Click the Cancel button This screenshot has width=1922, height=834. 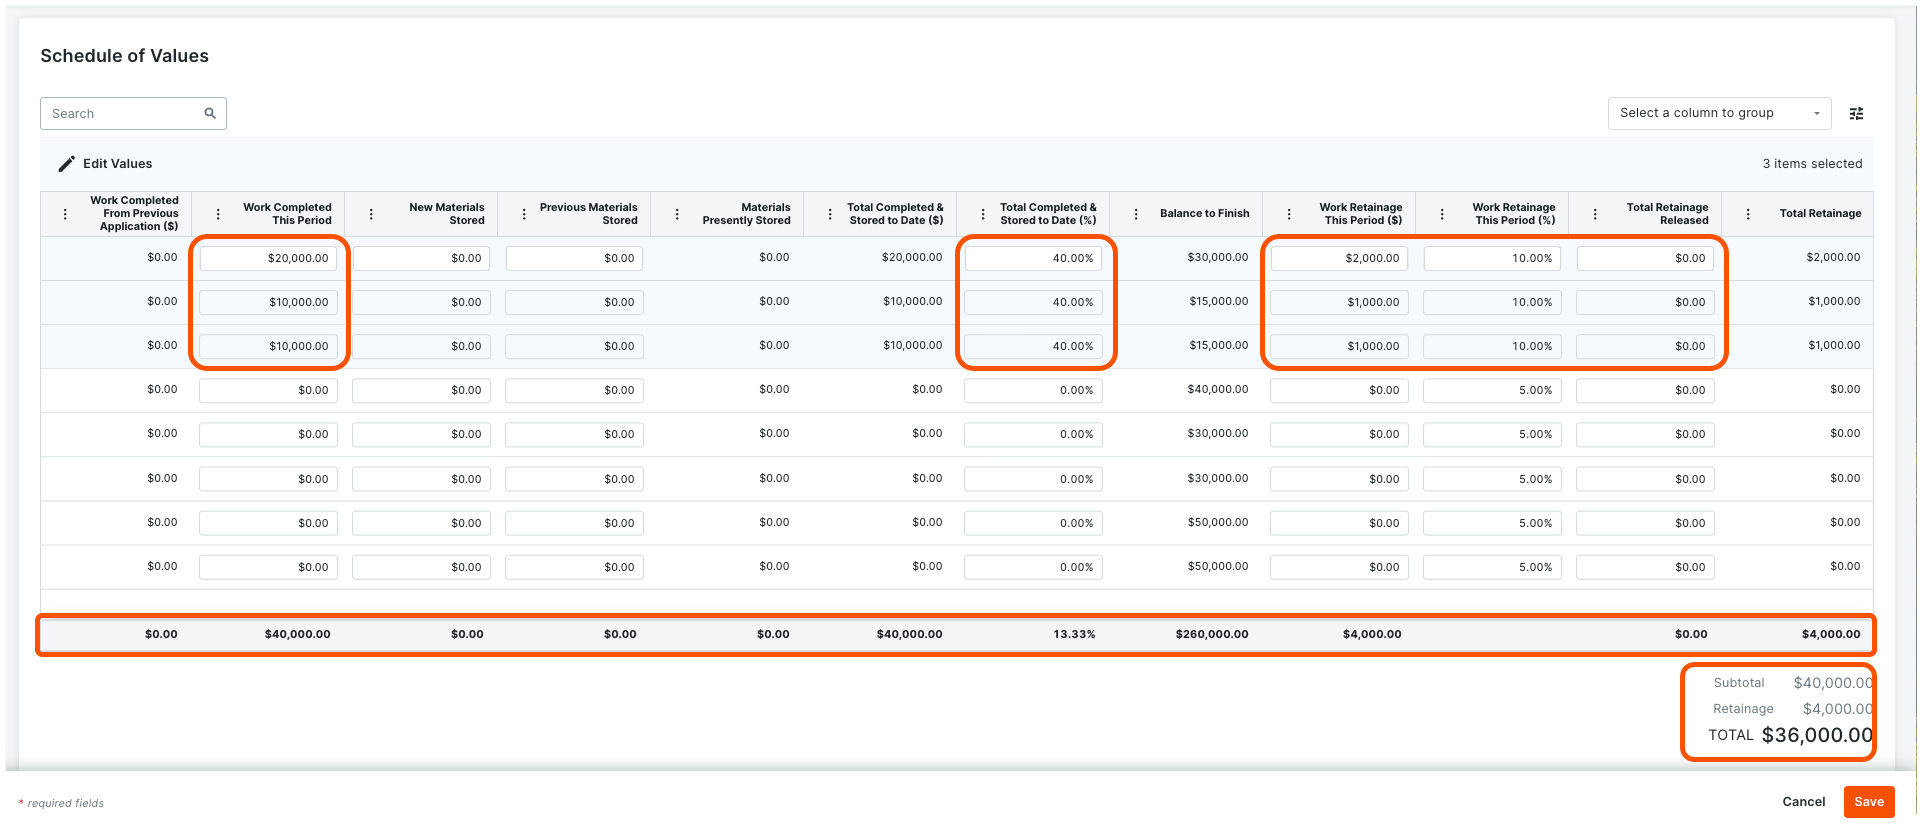click(x=1803, y=802)
